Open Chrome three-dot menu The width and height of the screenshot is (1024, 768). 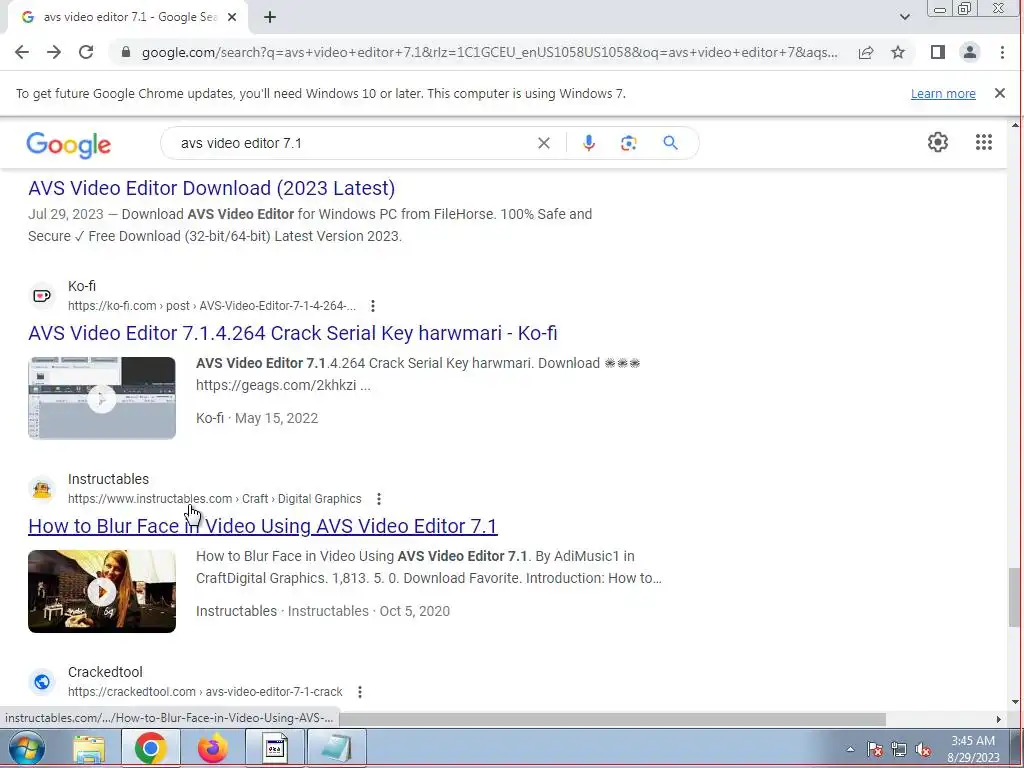tap(1002, 52)
